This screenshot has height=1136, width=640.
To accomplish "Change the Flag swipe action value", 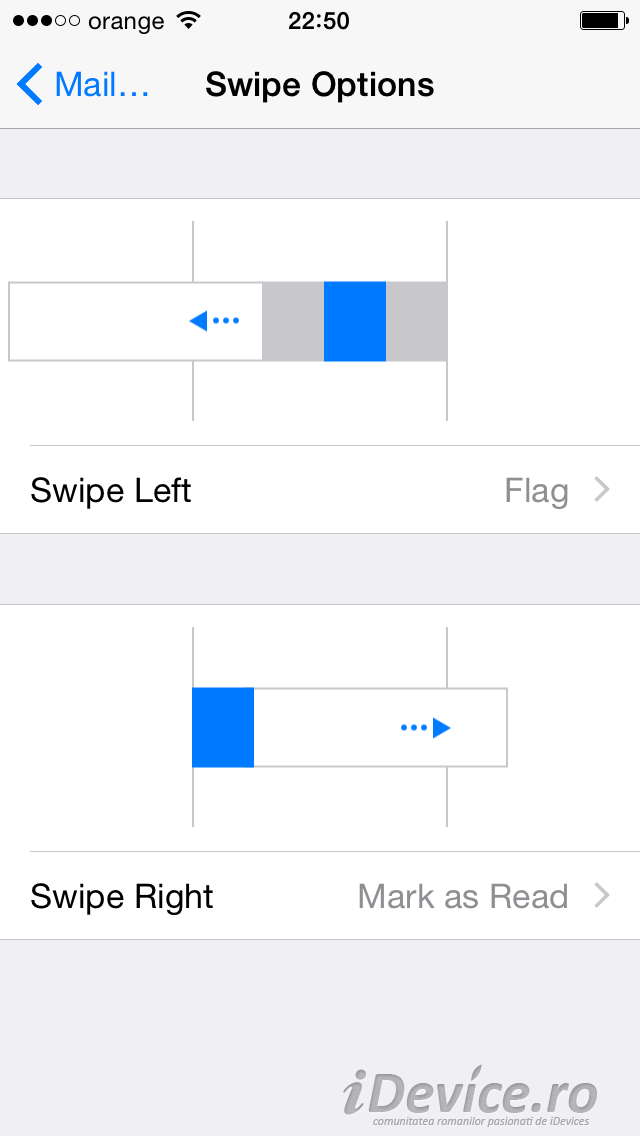I will 537,491.
